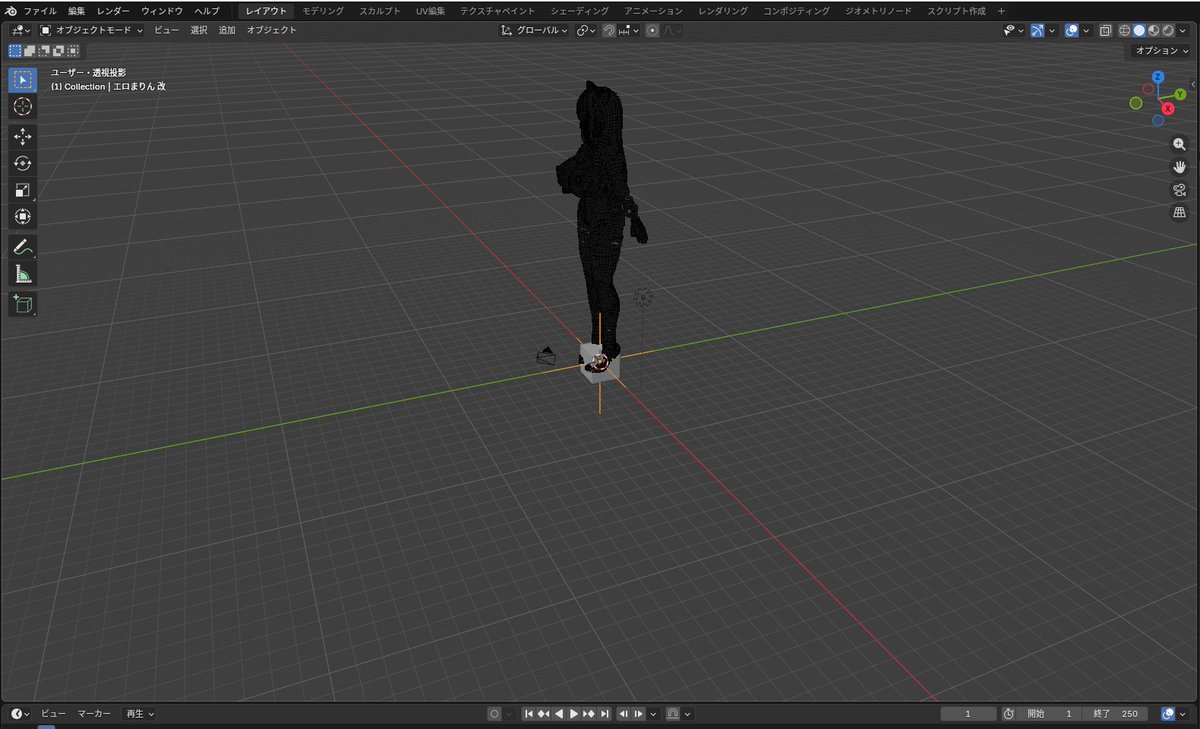
Task: Click the current frame field
Action: [x=968, y=714]
